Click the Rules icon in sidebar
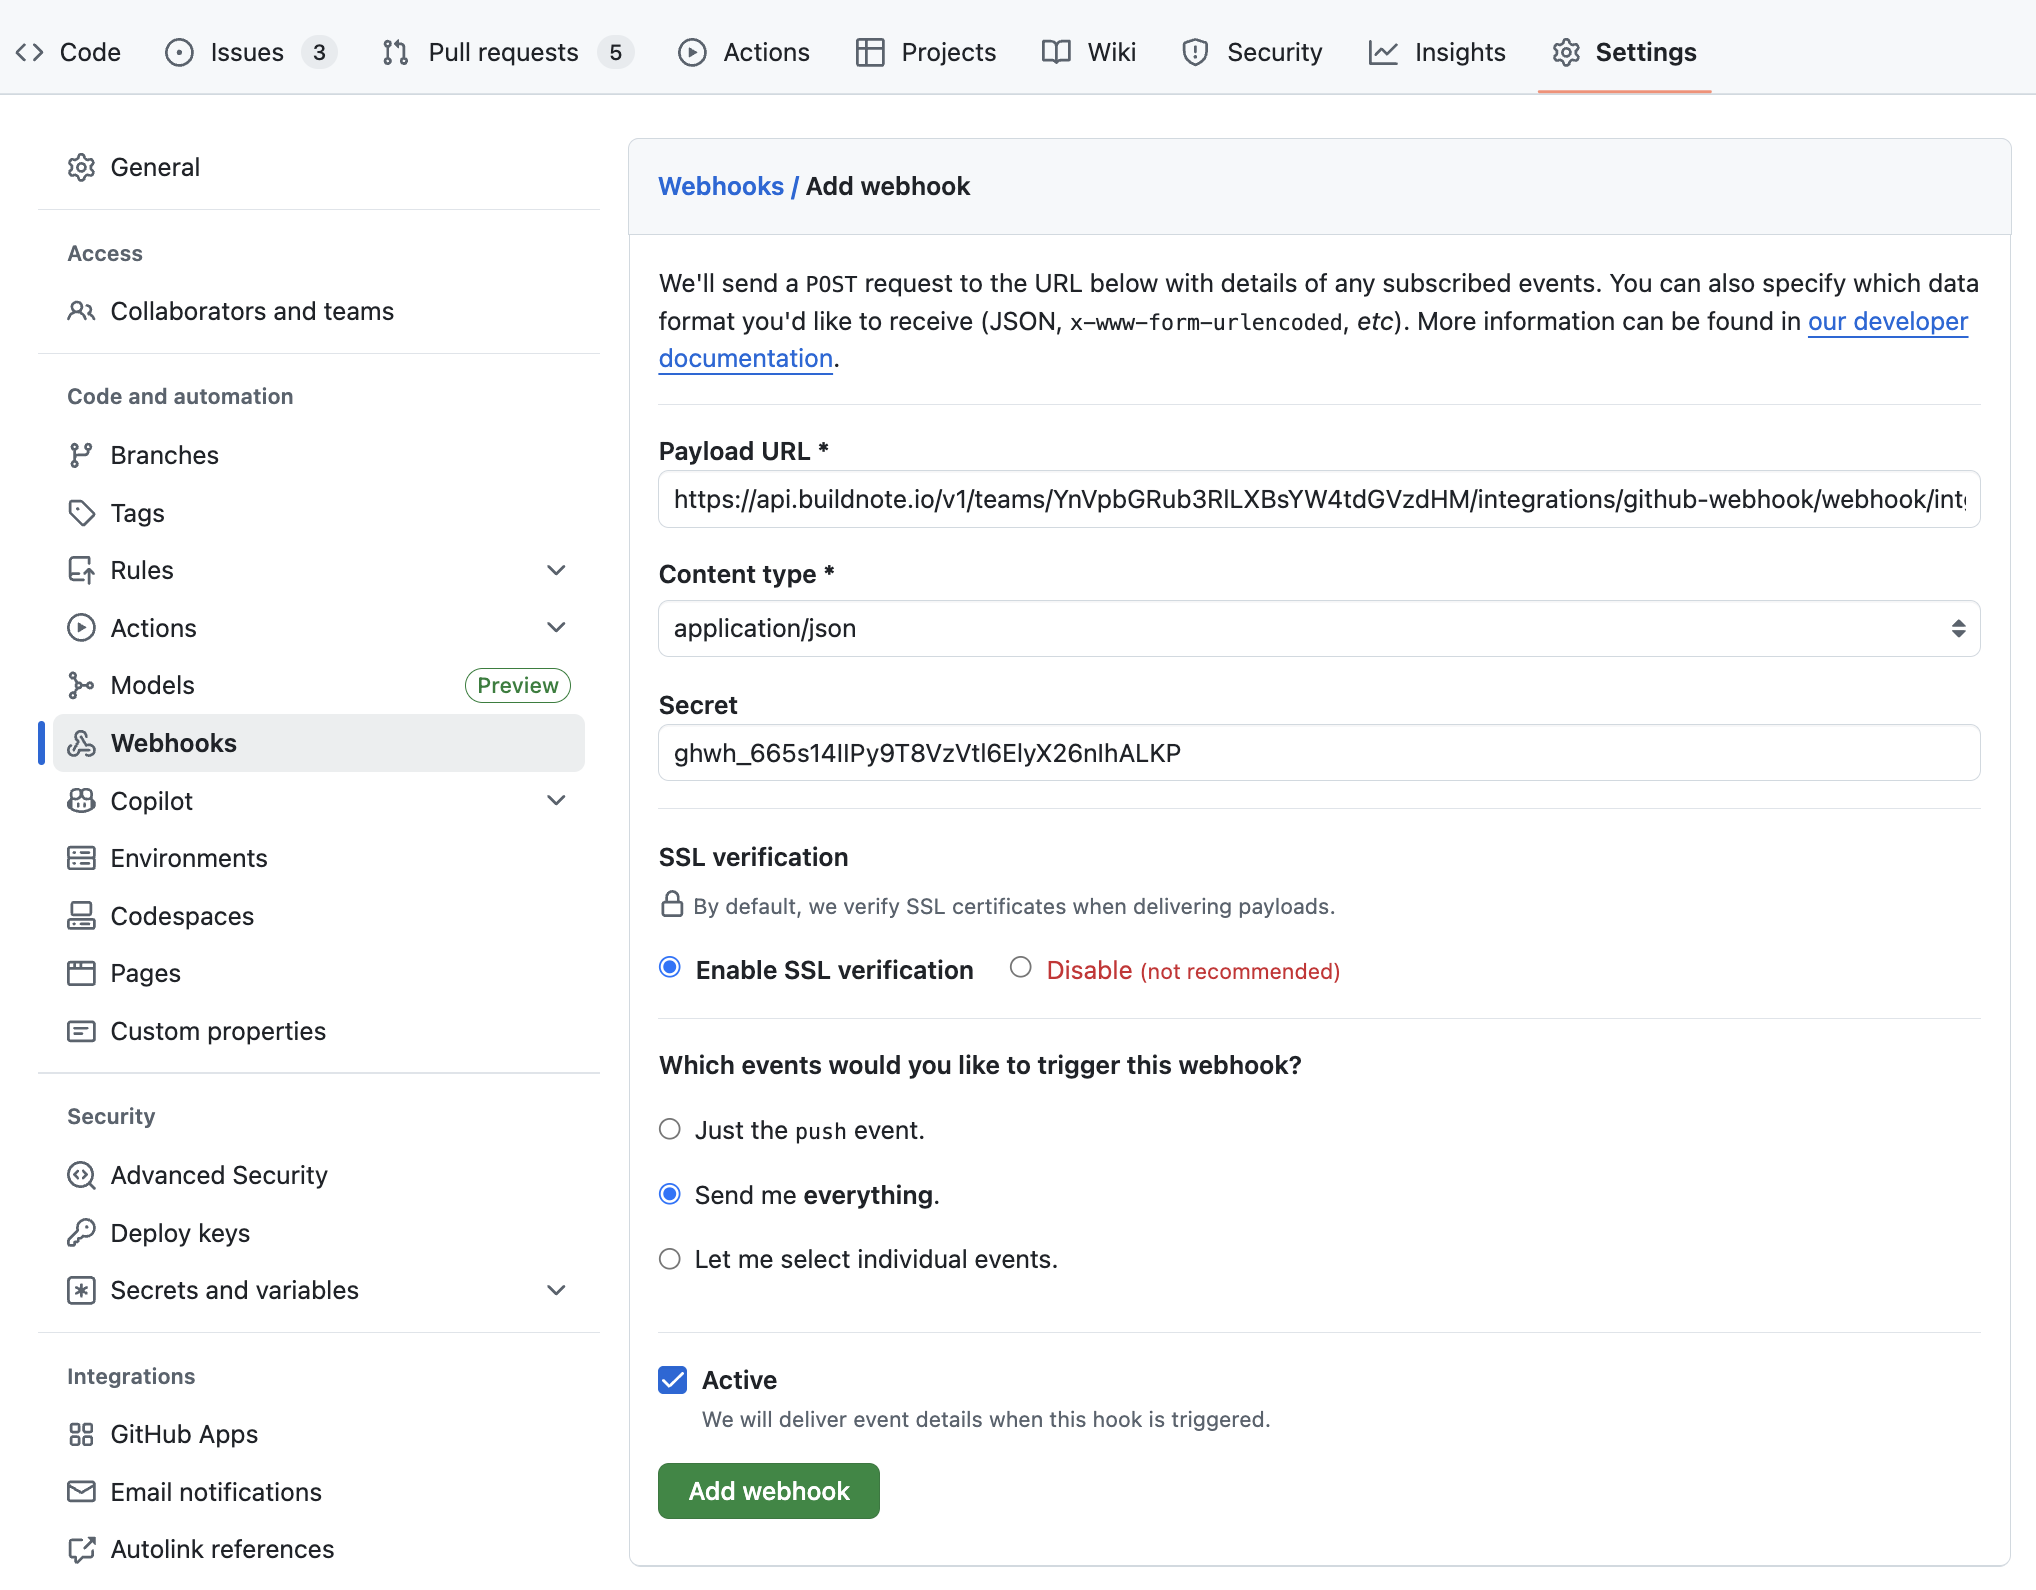 (81, 570)
